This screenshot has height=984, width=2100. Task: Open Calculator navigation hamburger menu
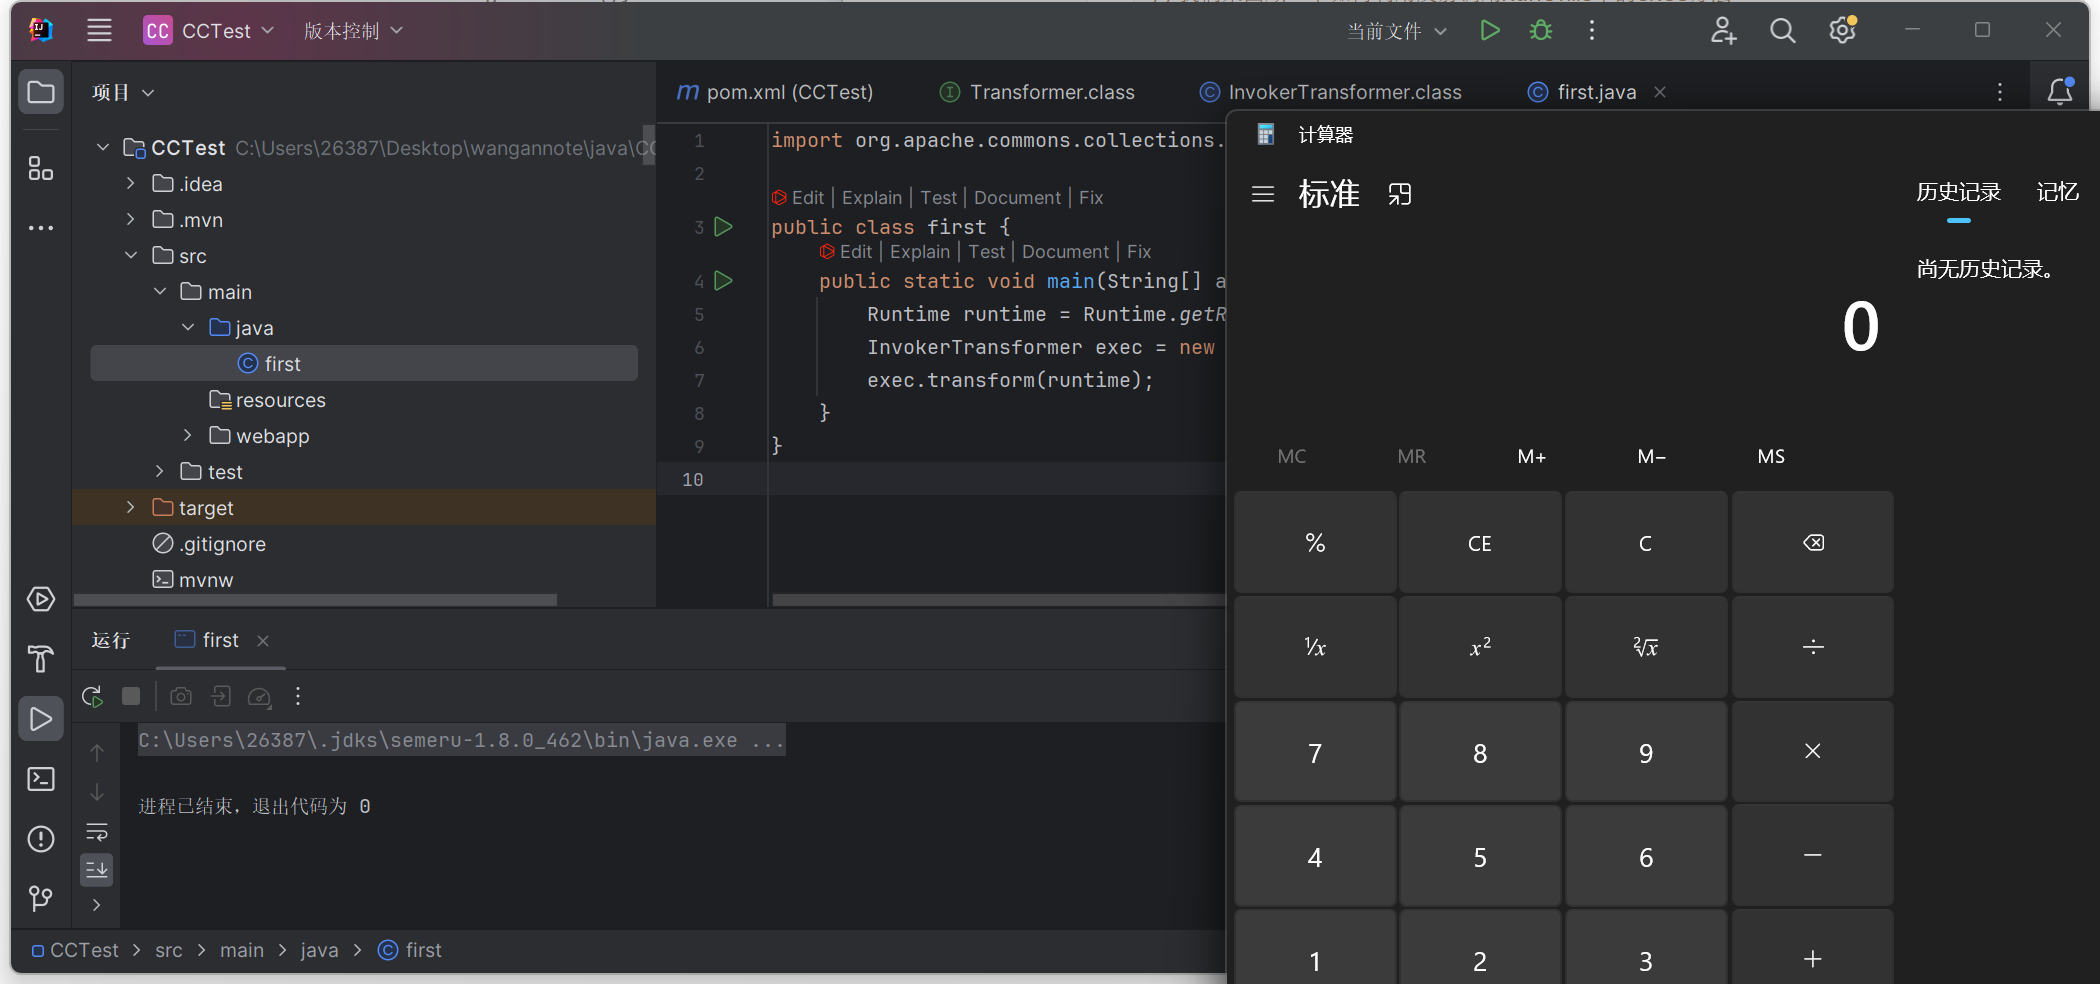(1263, 194)
